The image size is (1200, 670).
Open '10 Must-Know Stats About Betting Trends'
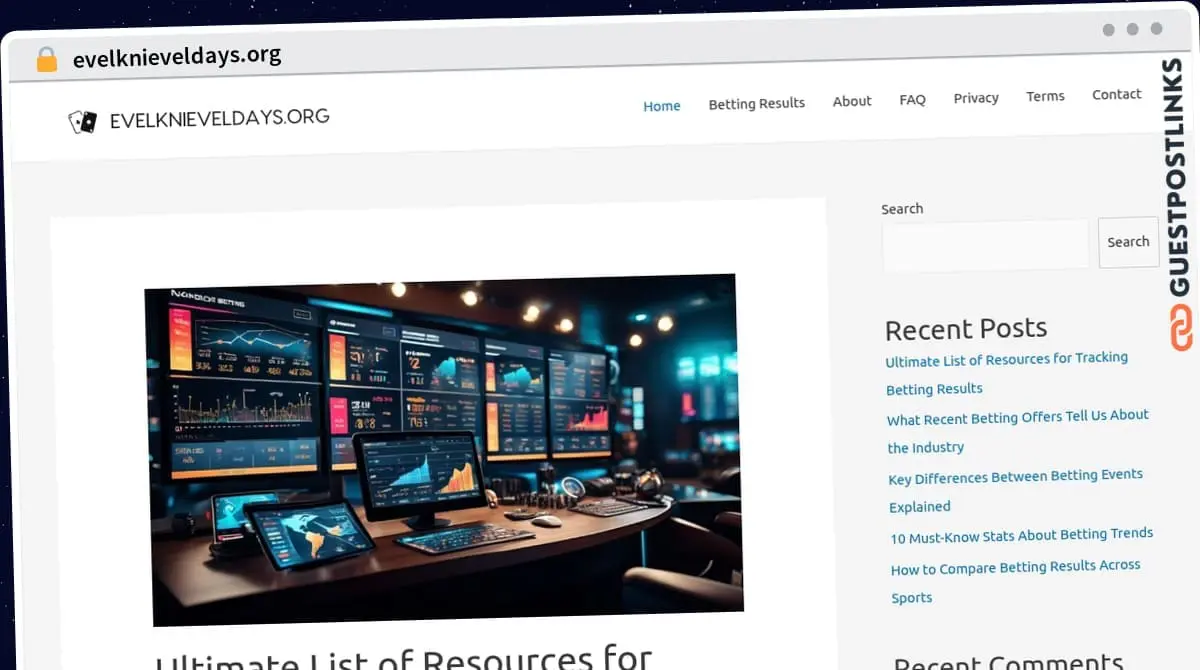point(1021,535)
